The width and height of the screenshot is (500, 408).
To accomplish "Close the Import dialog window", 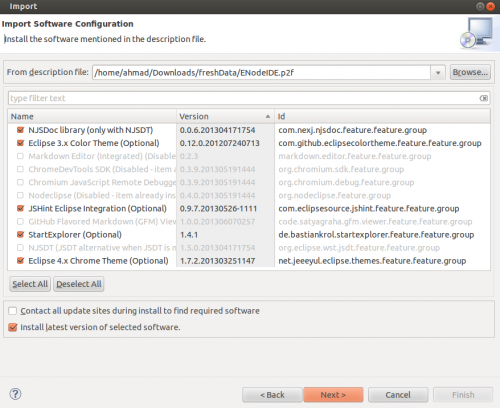I will 491,6.
